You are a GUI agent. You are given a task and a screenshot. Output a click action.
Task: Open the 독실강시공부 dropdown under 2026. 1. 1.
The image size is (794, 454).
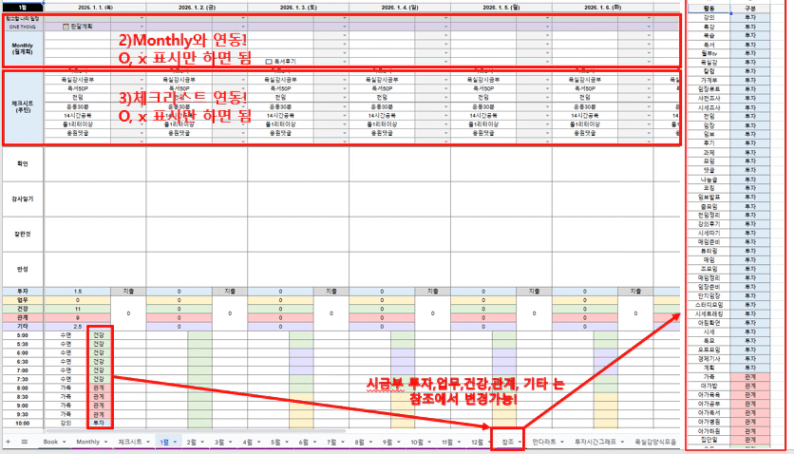(x=141, y=79)
